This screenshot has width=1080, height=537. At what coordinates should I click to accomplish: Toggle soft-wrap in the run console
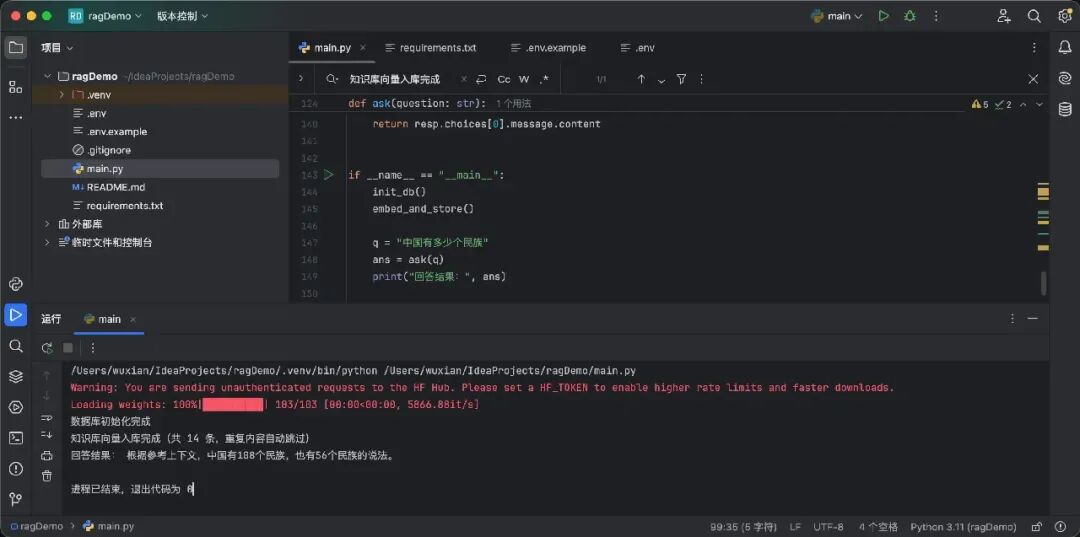click(47, 418)
